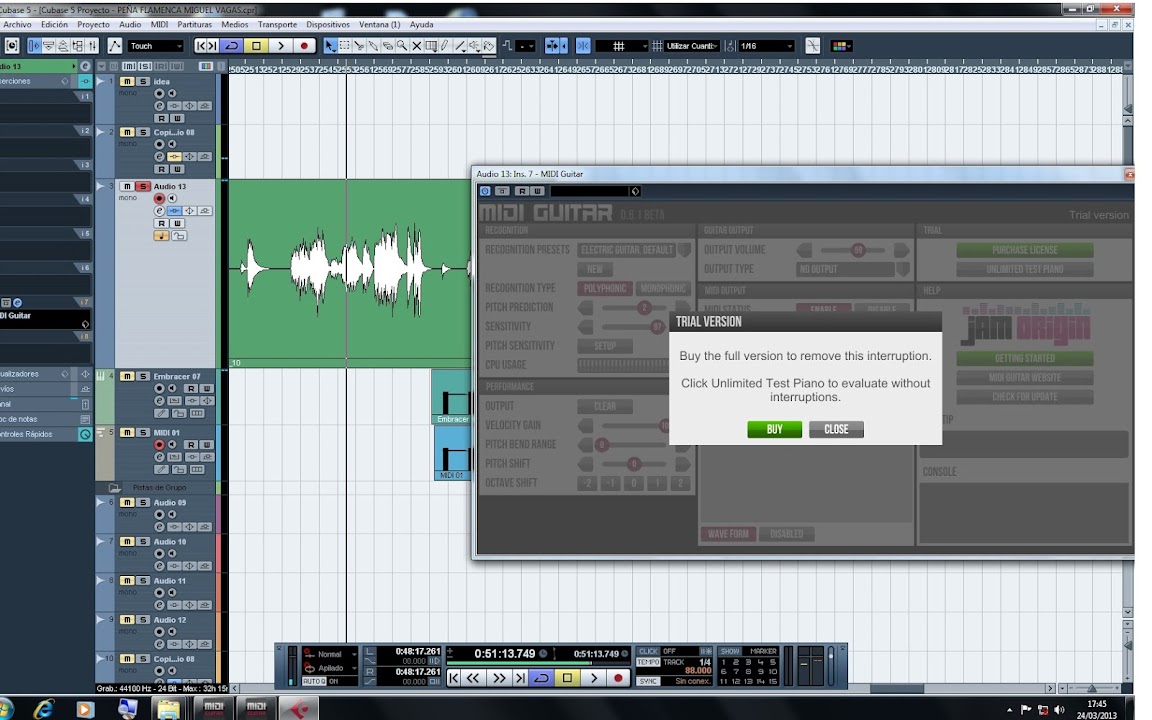
Task: Click the PURCHASE LICENSE button
Action: tap(1024, 250)
